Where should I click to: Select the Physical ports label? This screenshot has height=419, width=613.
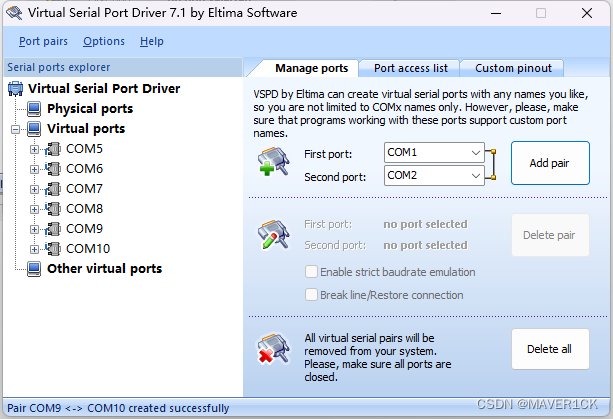[90, 109]
